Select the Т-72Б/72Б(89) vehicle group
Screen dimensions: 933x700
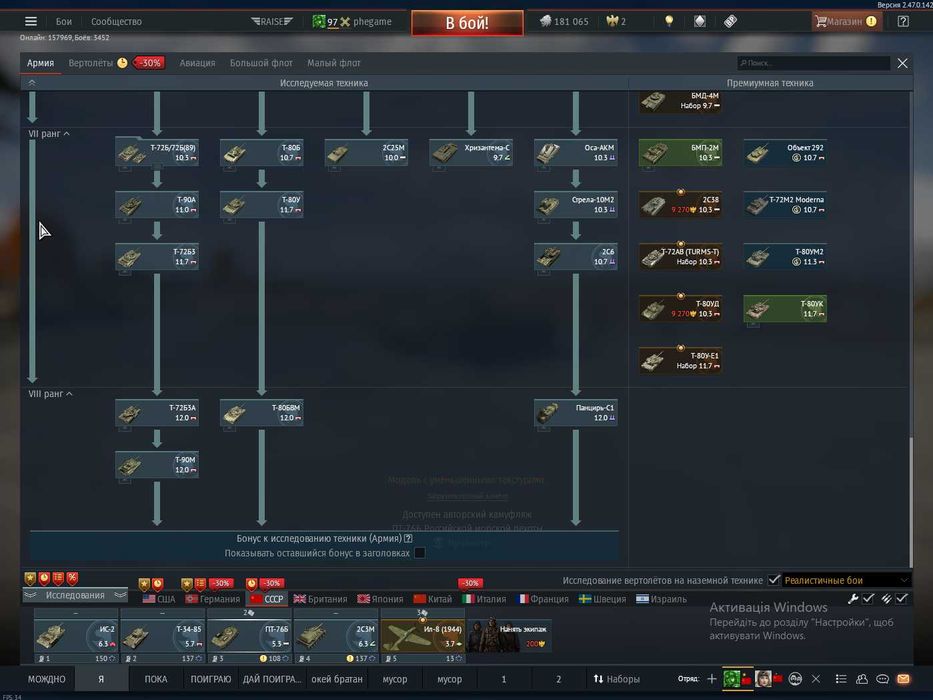click(x=157, y=153)
